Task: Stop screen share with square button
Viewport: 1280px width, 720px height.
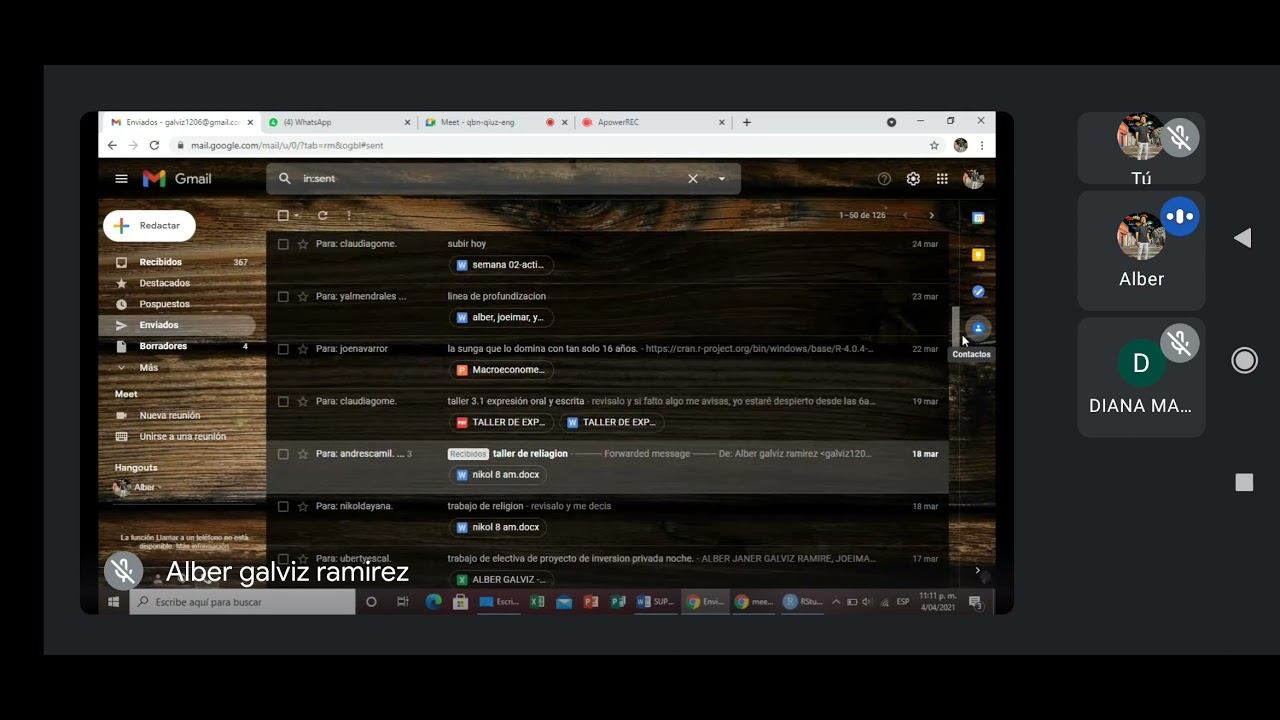Action: point(1244,483)
